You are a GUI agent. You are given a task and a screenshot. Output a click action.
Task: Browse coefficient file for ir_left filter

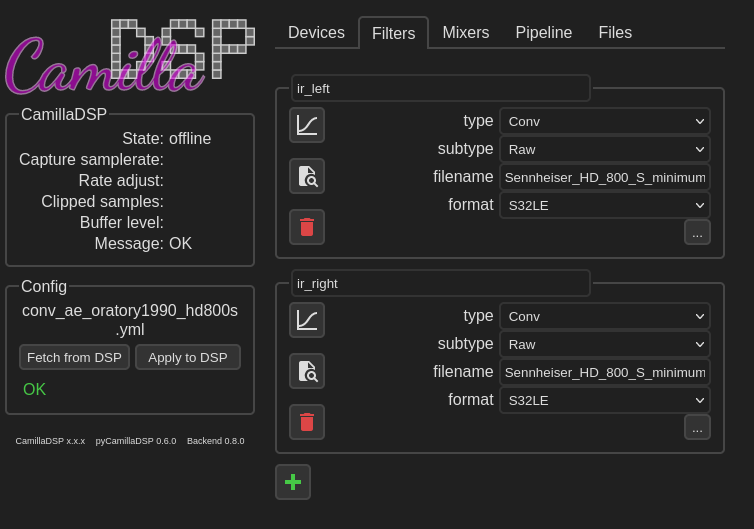[307, 176]
